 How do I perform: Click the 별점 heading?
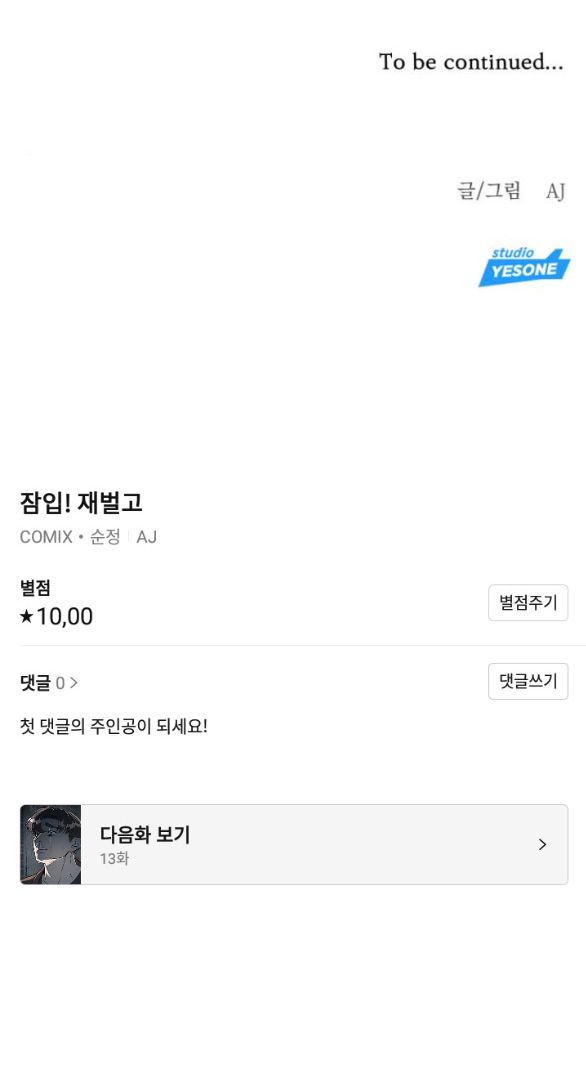(35, 588)
